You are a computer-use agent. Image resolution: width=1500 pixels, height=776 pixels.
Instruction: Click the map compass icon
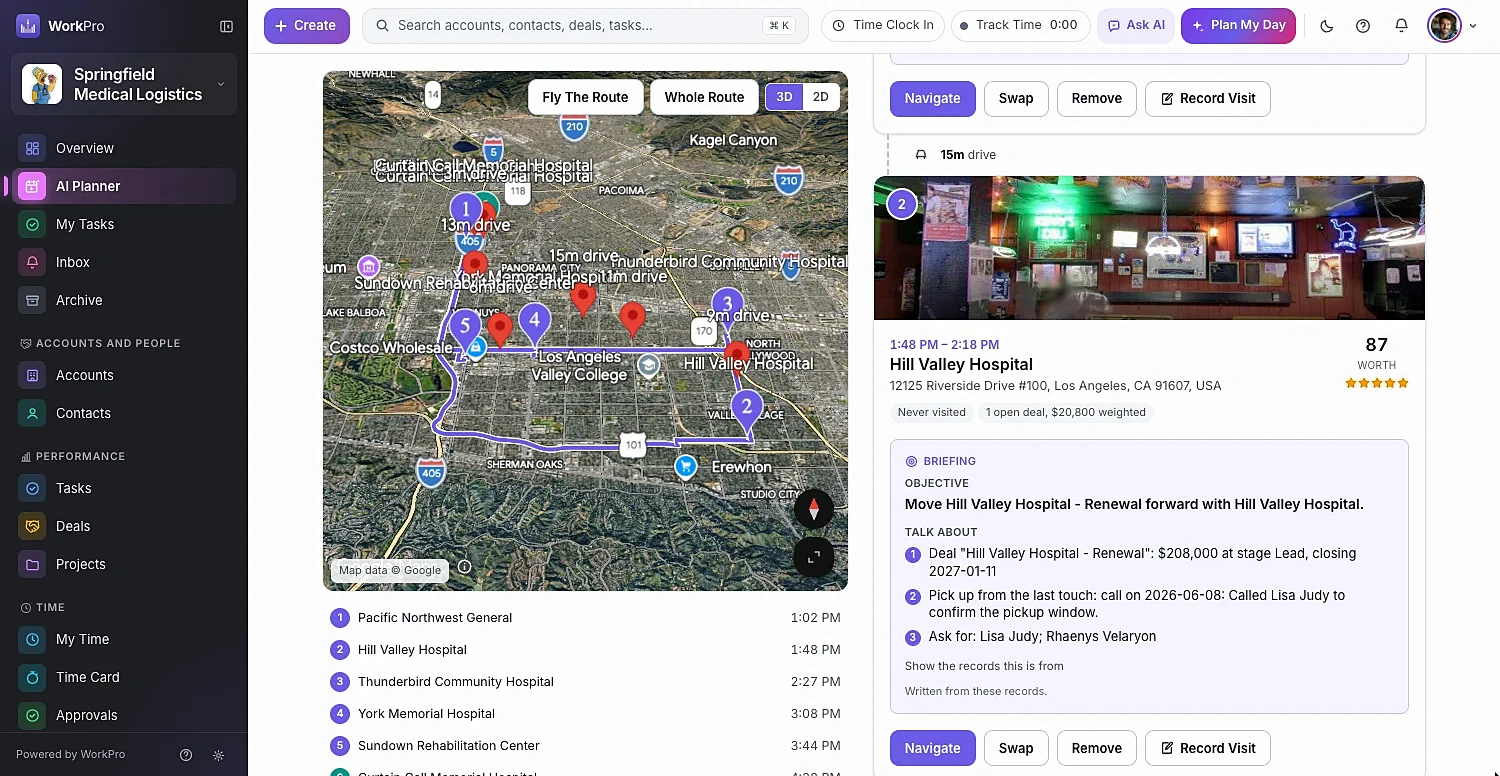click(x=814, y=509)
